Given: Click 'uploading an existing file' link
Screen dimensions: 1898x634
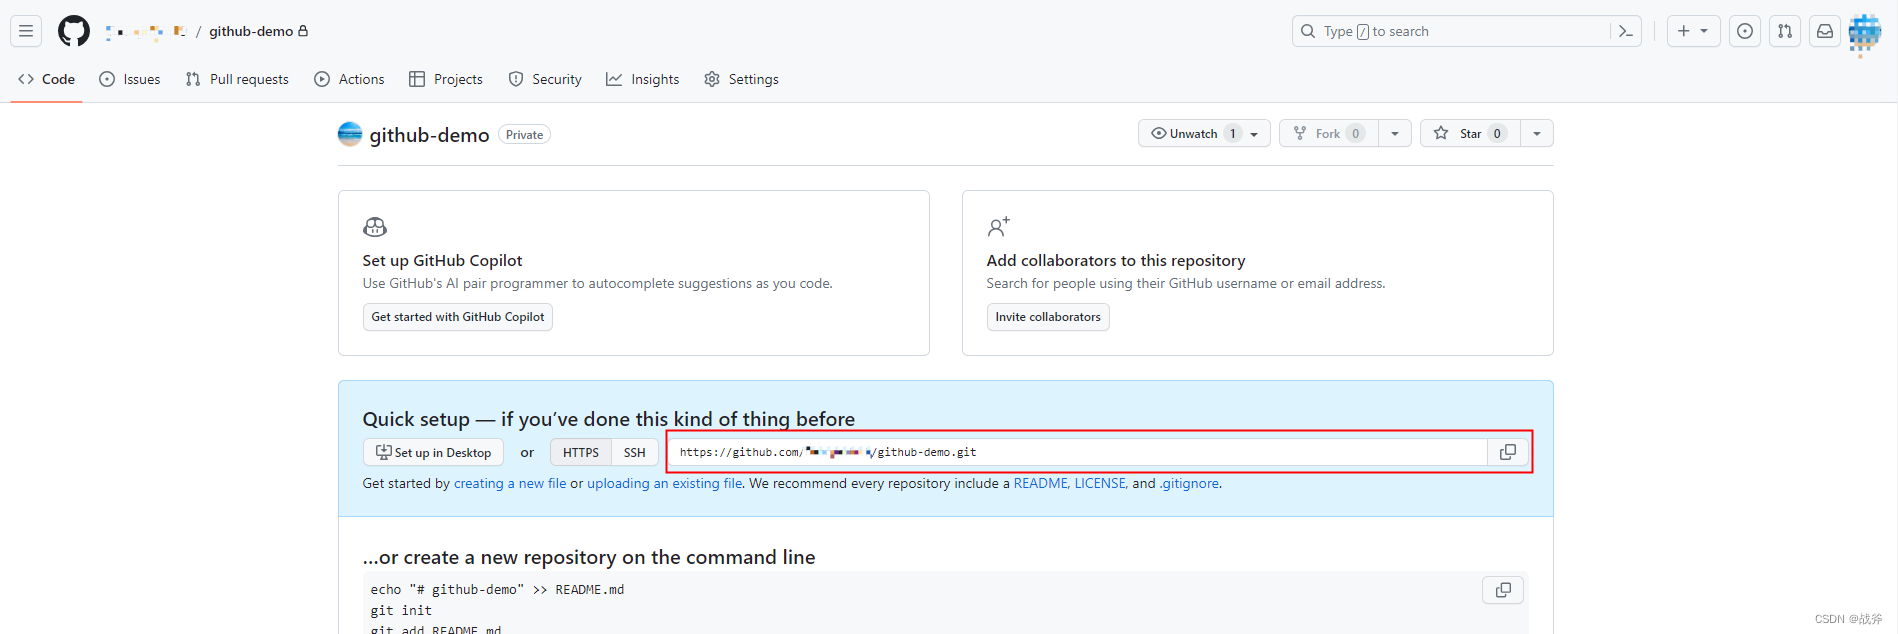Looking at the screenshot, I should point(665,484).
